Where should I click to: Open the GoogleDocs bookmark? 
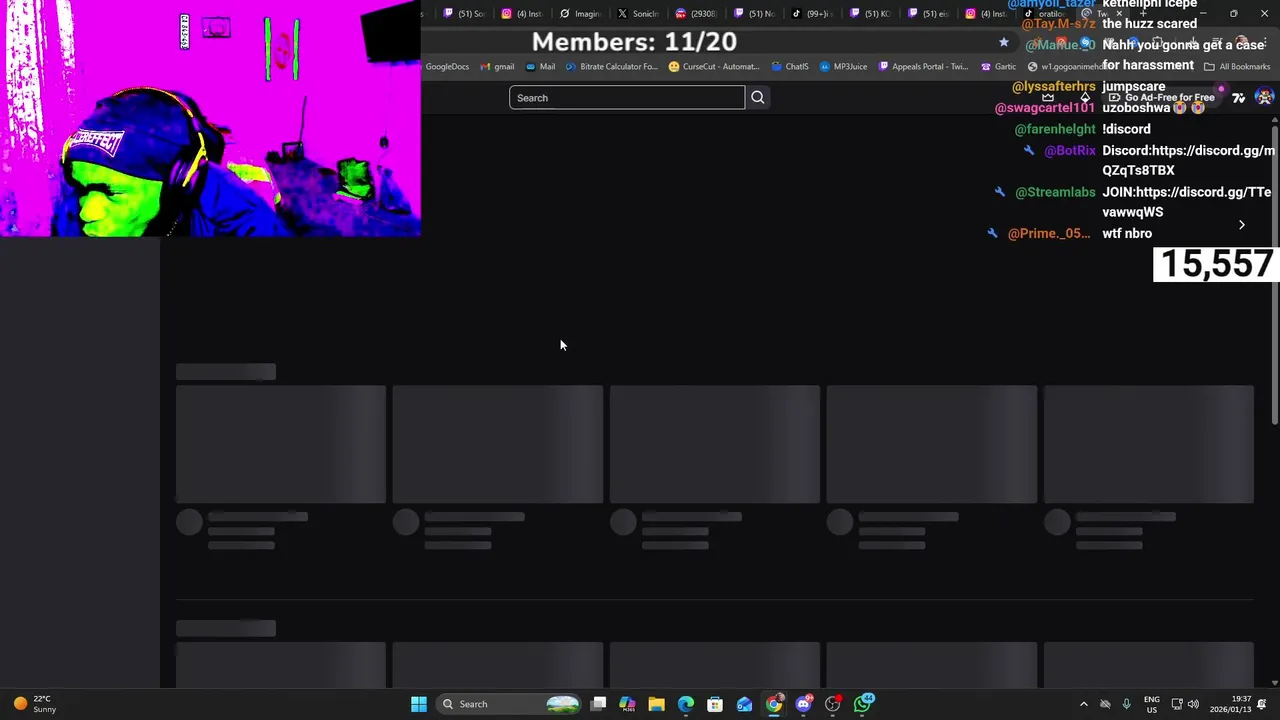point(447,67)
